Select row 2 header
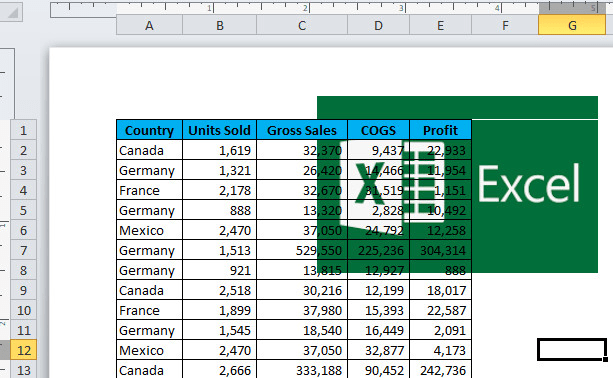Image resolution: width=613 pixels, height=378 pixels. coord(23,150)
